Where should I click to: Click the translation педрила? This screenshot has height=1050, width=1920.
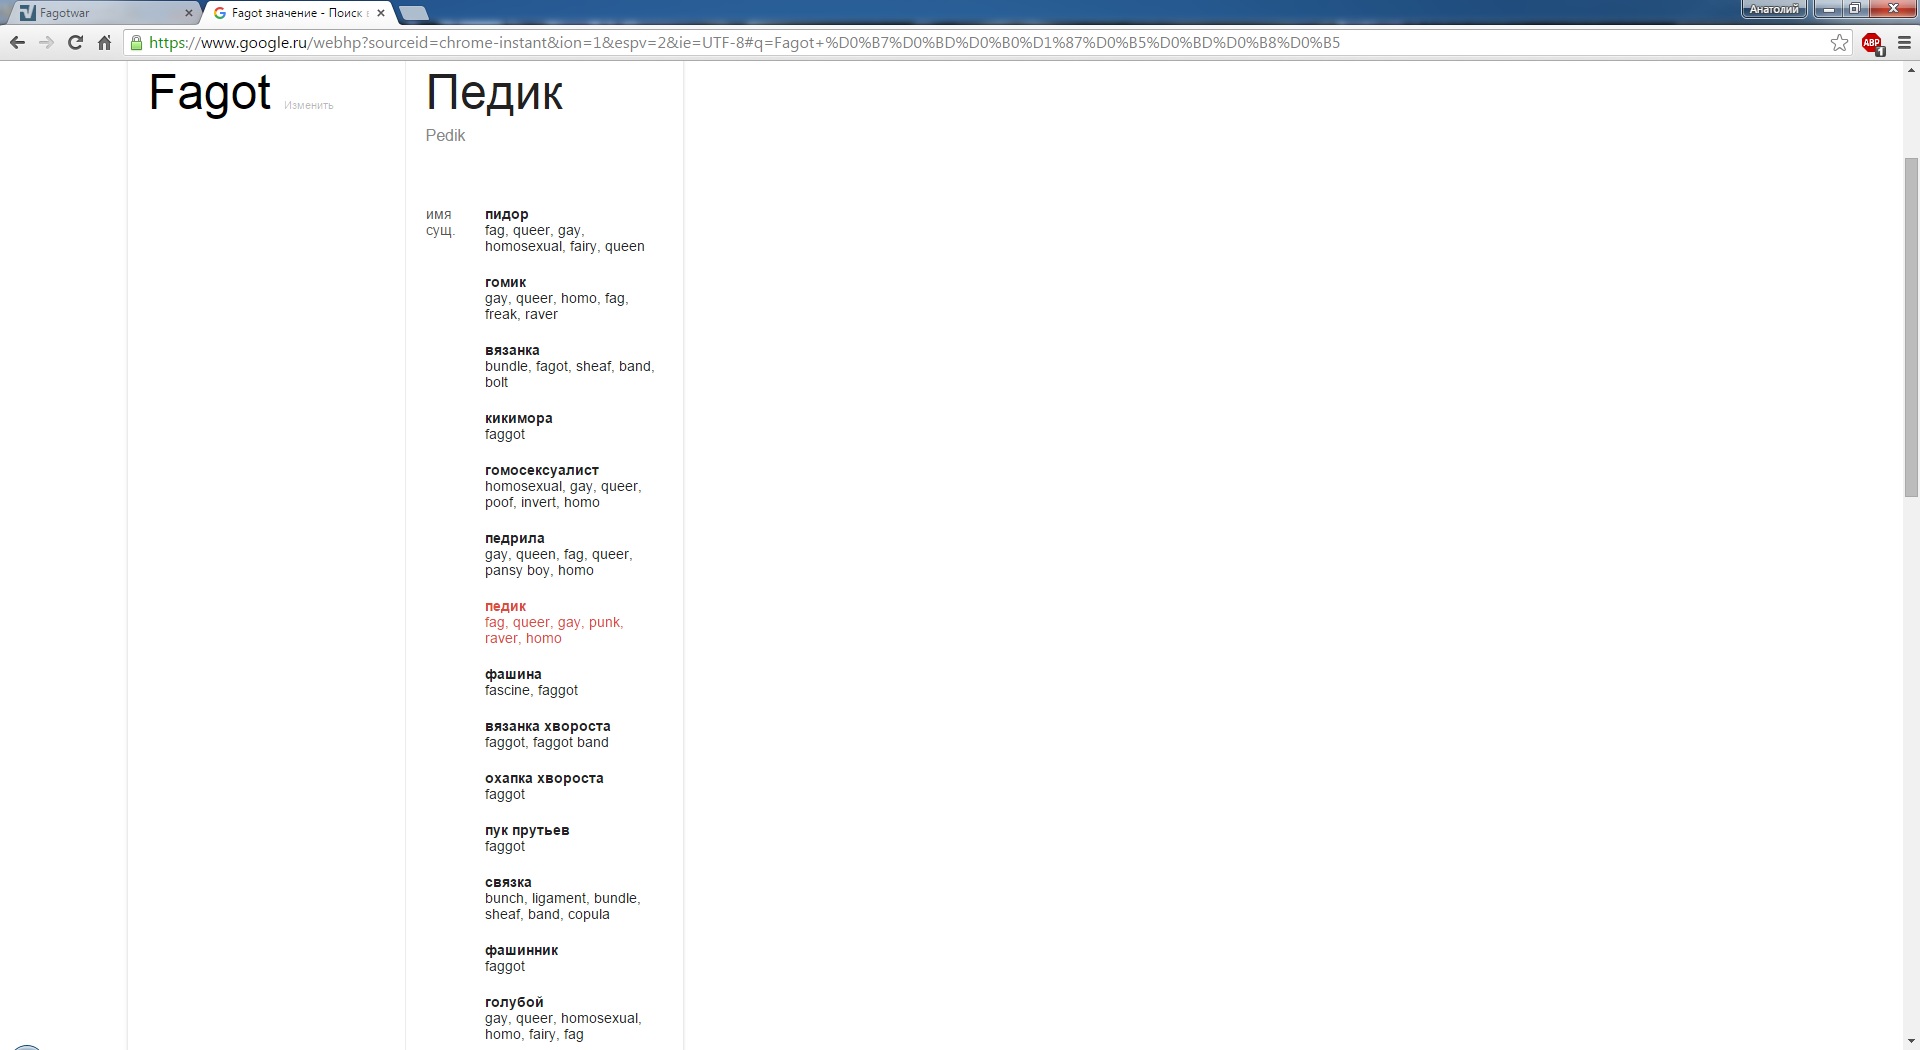pos(514,538)
